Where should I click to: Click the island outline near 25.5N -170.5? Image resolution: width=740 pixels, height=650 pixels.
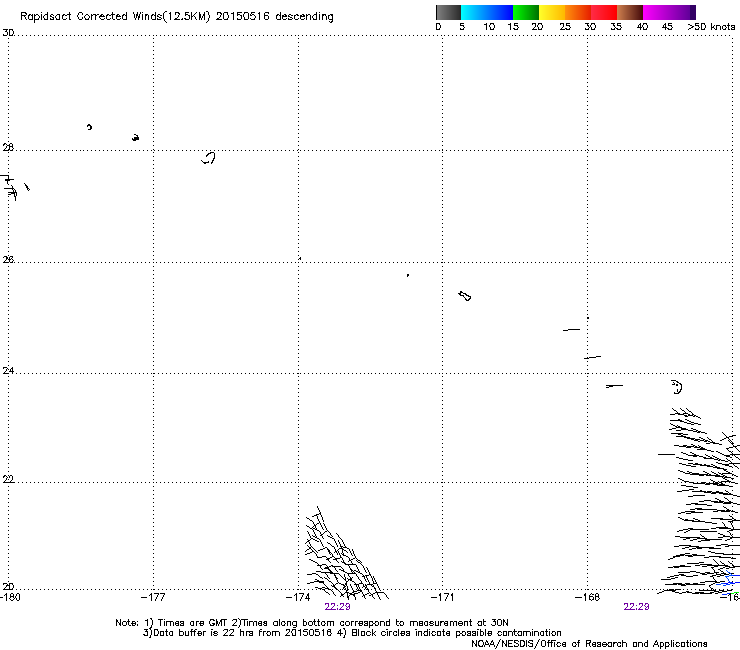coord(464,296)
